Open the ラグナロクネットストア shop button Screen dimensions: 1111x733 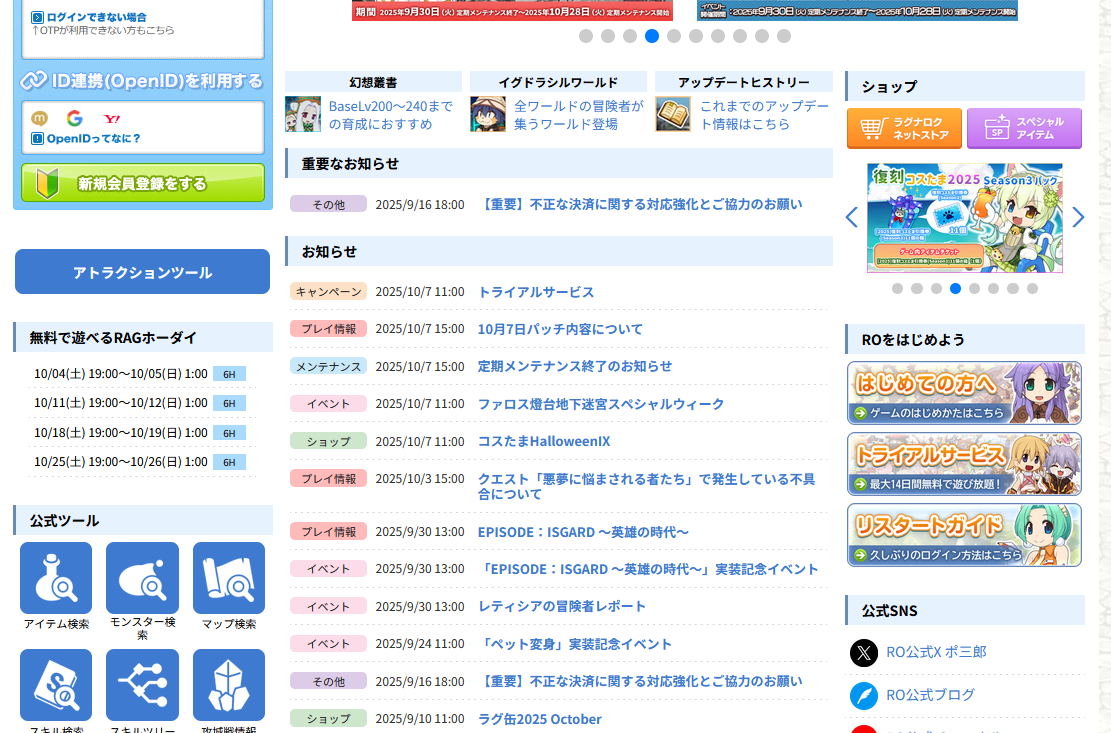coord(904,129)
